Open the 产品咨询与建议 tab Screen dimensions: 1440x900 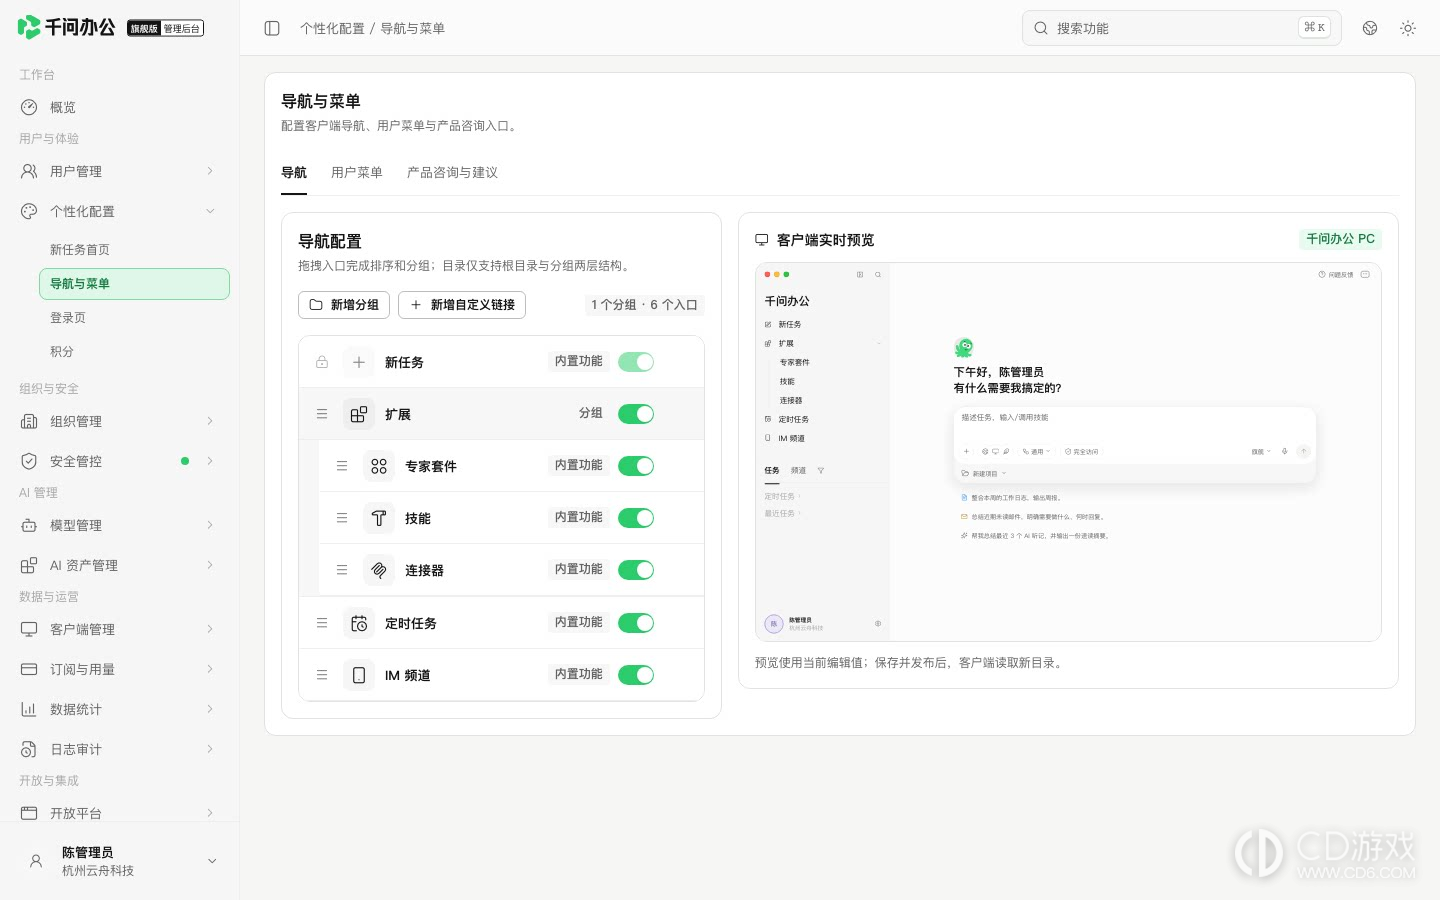click(x=452, y=172)
